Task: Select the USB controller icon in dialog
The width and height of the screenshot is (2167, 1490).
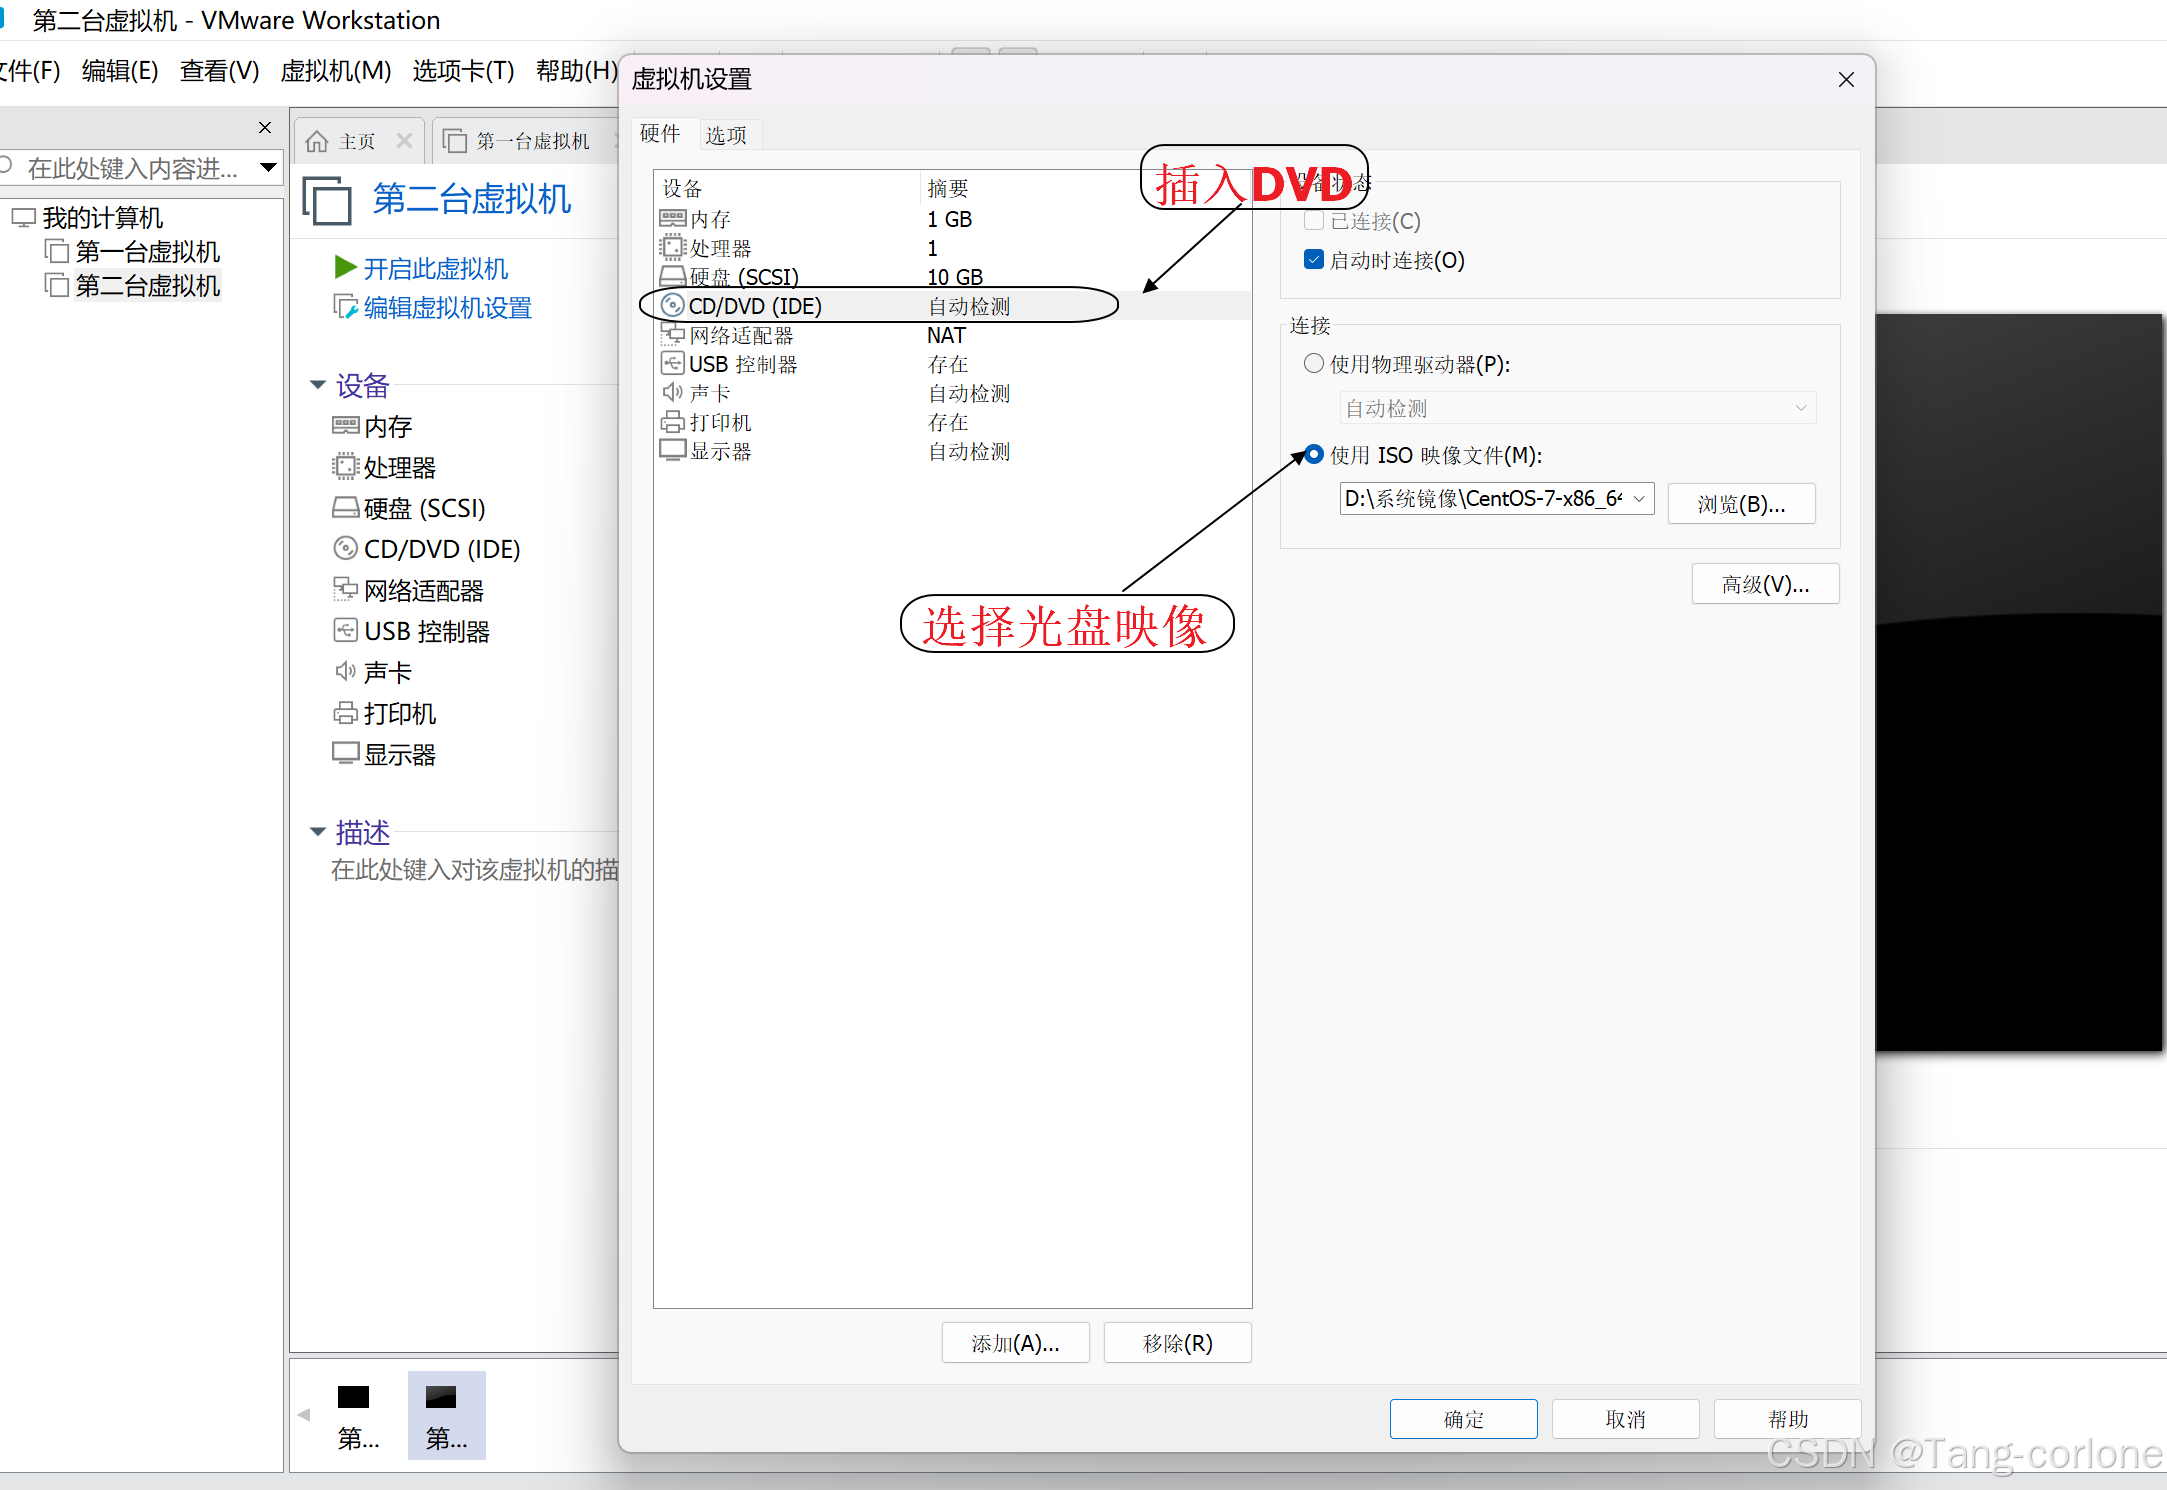Action: coord(673,364)
